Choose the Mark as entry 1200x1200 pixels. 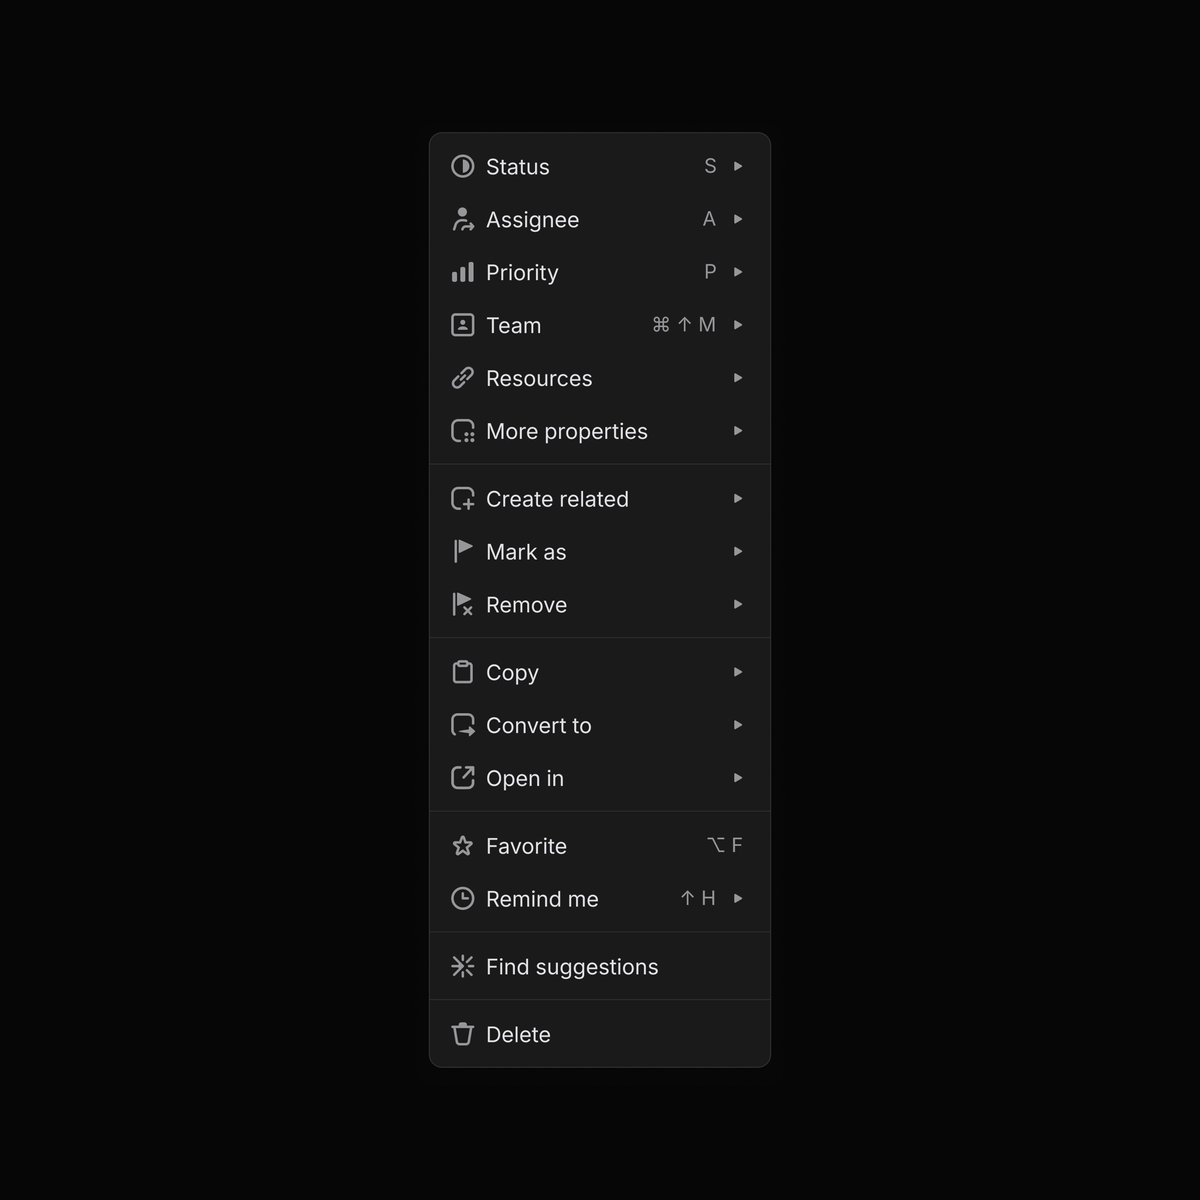[600, 552]
